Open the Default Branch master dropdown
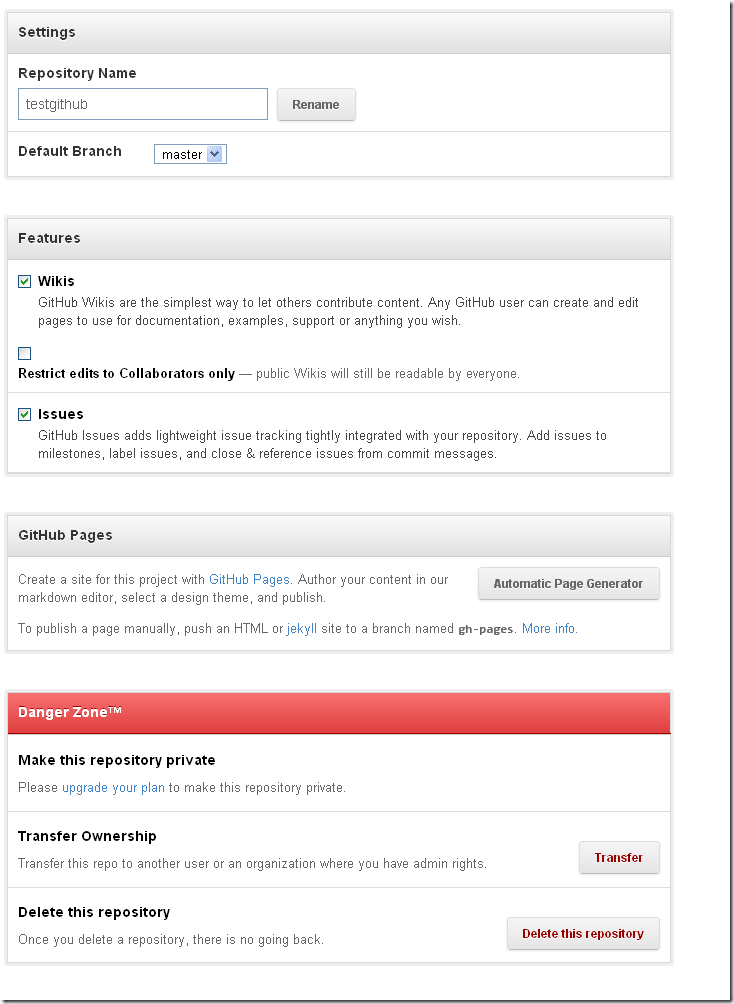The image size is (734, 1004). click(190, 154)
